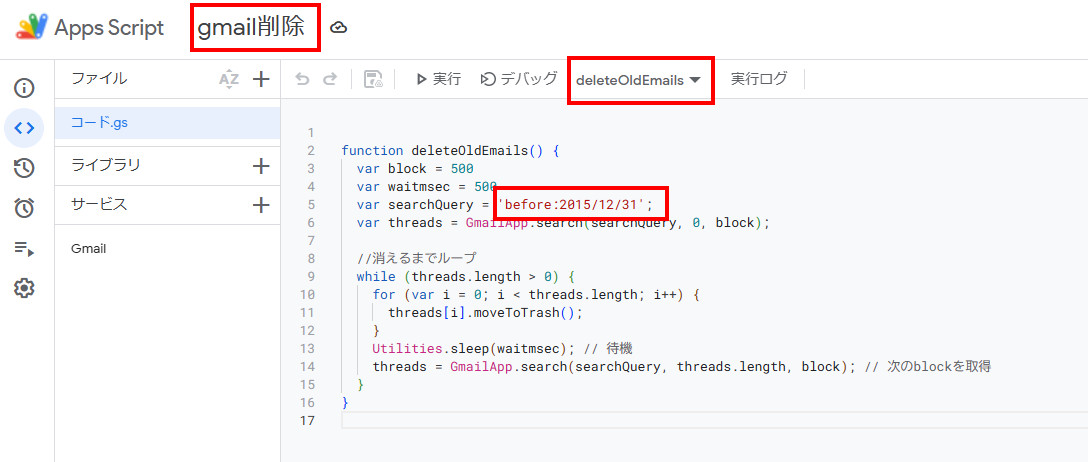The width and height of the screenshot is (1088, 462).
Task: Click line number 17 in gutter
Action: [x=307, y=420]
